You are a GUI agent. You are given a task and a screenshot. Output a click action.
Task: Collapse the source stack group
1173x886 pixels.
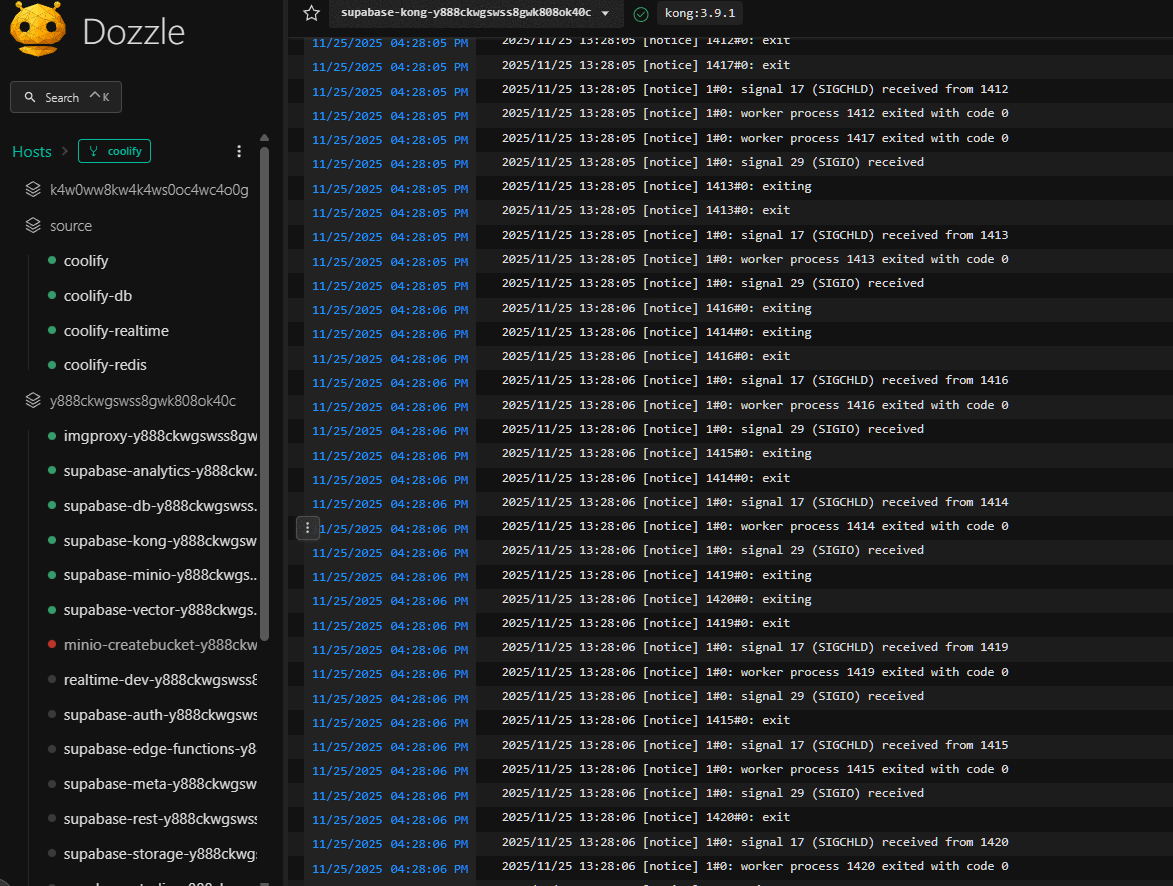click(70, 226)
